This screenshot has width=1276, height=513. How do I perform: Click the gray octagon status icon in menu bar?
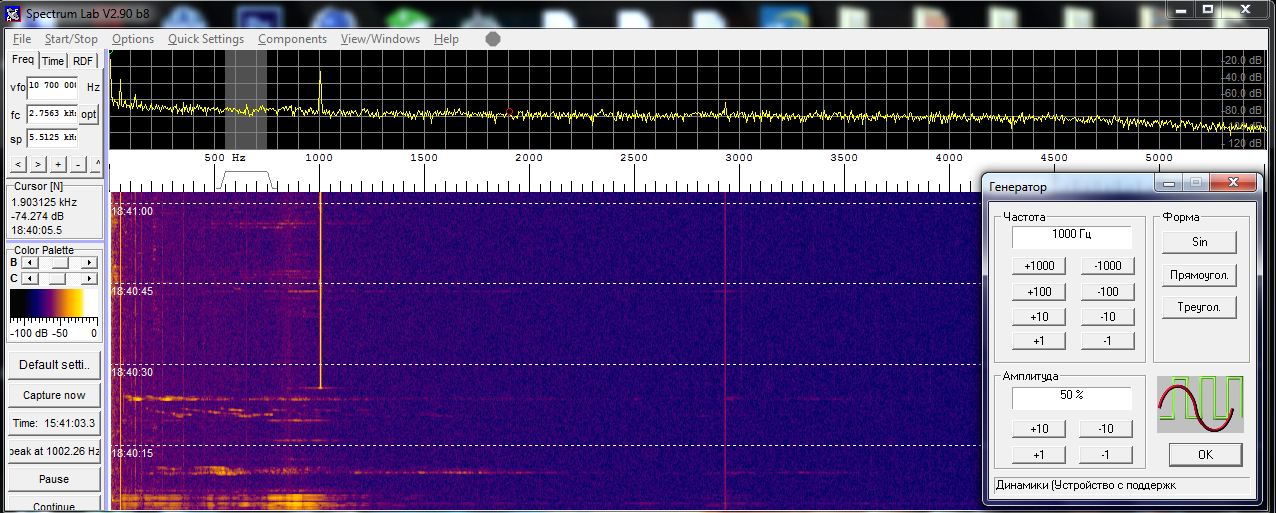pos(492,39)
